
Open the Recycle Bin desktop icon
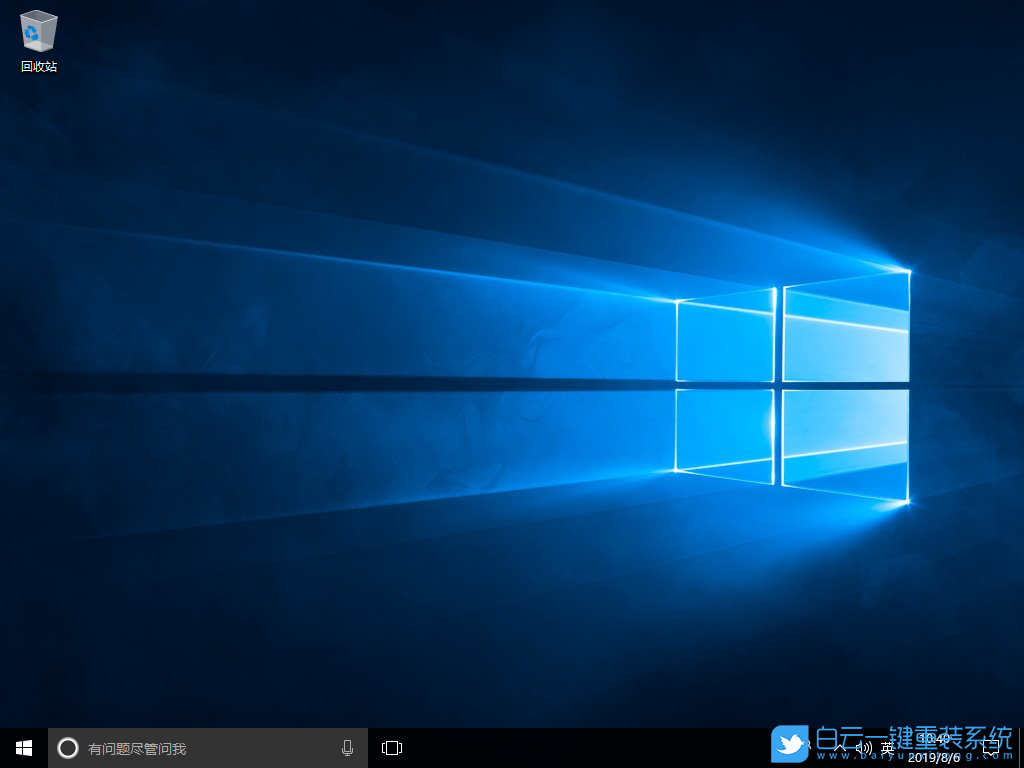point(38,32)
